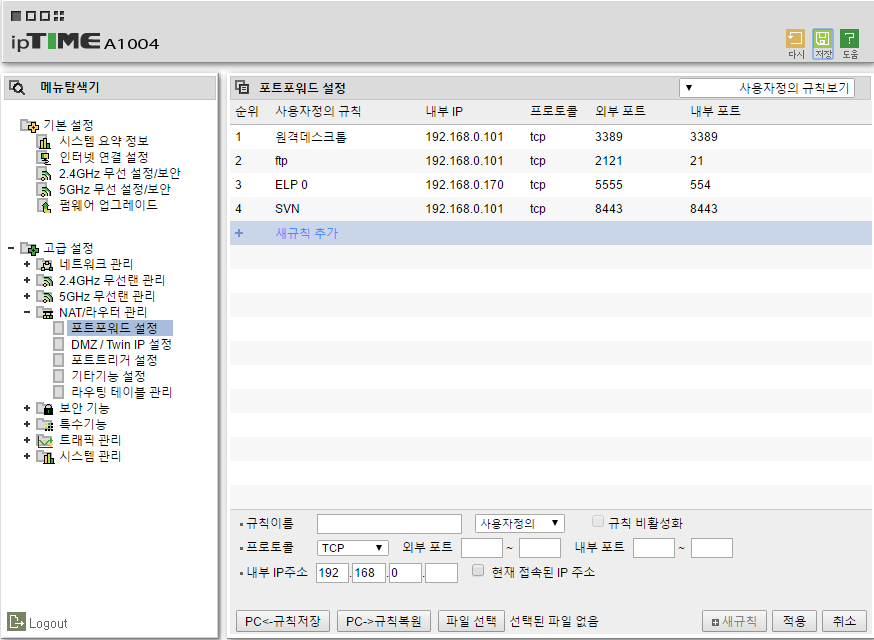Screen dimensions: 874x640
Task: Expand the 2.4GHz 무선랜 관리 node
Action: [27, 280]
